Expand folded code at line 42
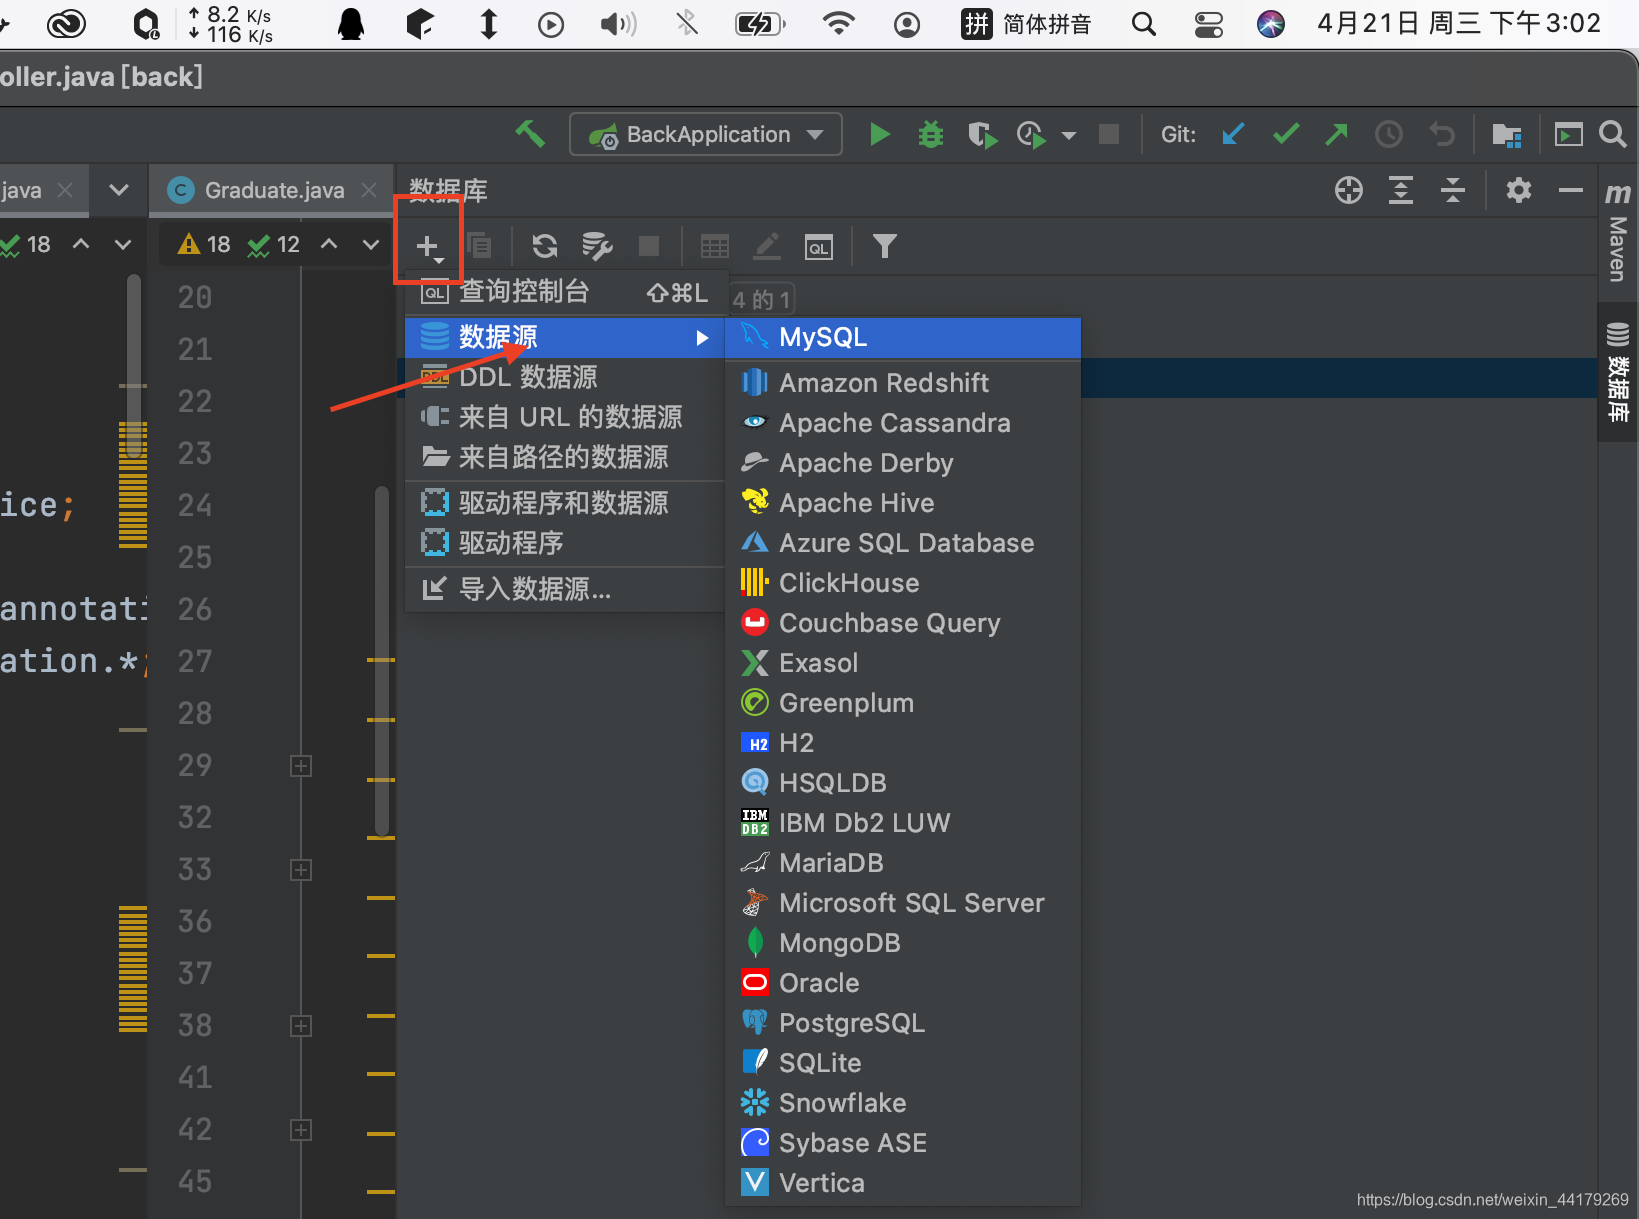This screenshot has width=1639, height=1219. [x=301, y=1130]
